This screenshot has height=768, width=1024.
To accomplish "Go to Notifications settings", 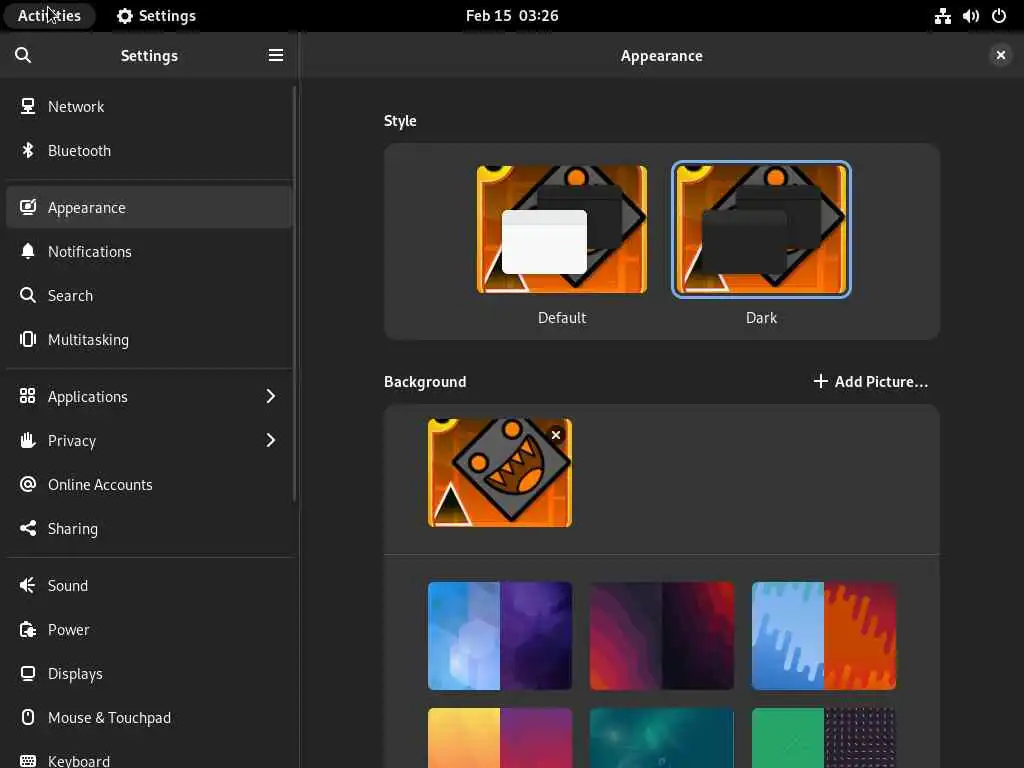I will tap(149, 251).
